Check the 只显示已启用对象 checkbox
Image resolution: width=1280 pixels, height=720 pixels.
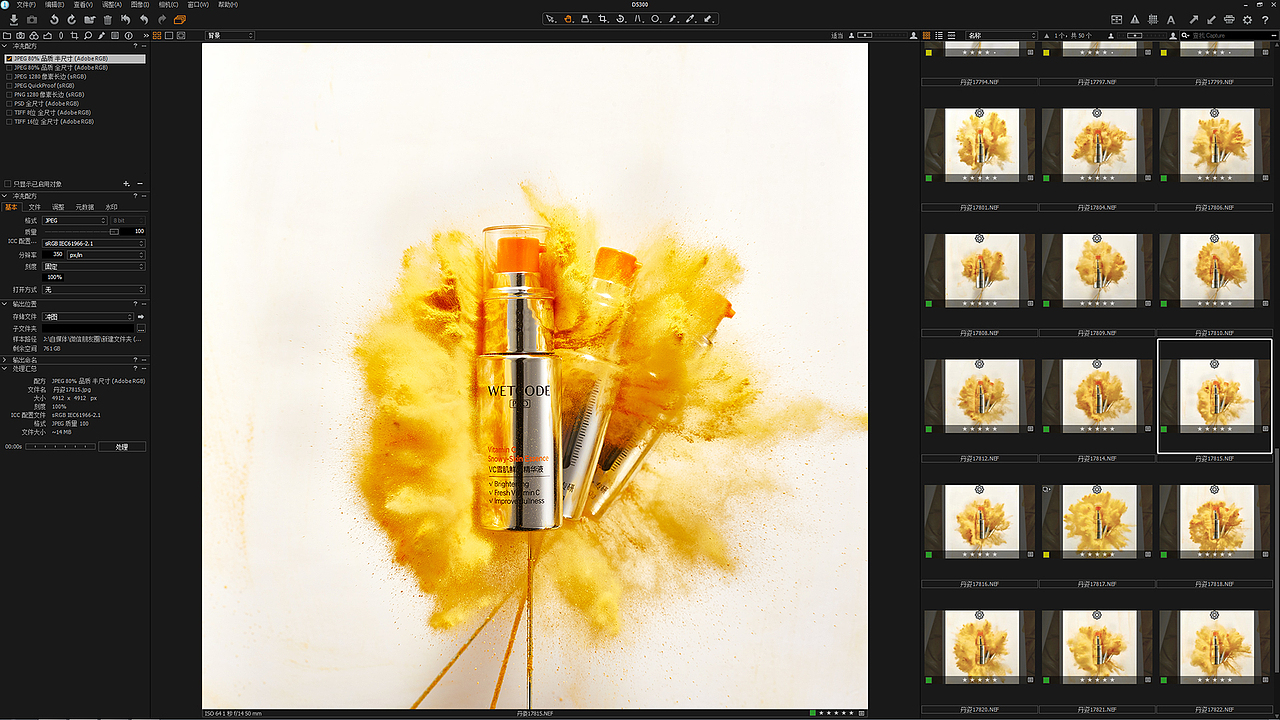9,184
